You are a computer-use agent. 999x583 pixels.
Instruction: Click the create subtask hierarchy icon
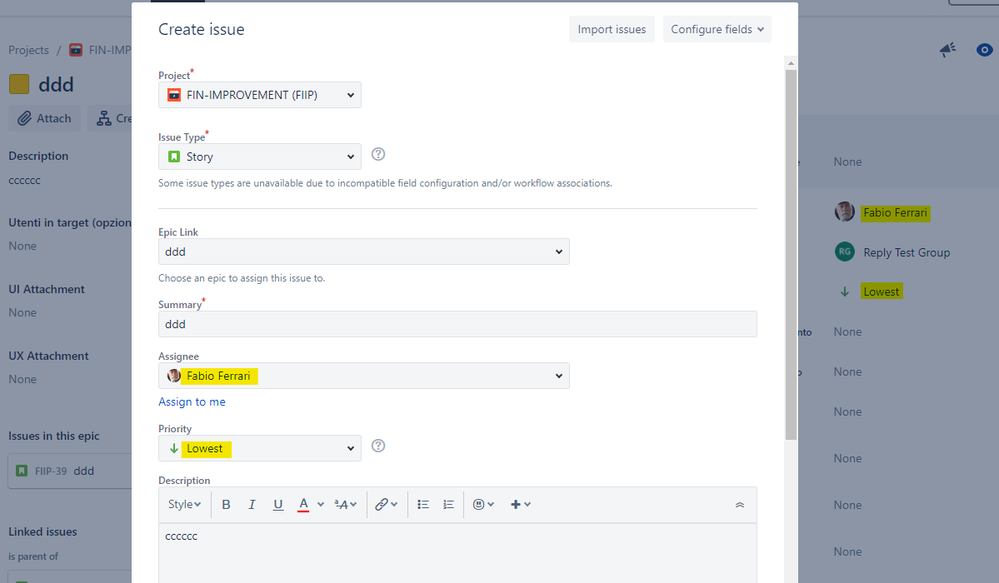coord(104,119)
